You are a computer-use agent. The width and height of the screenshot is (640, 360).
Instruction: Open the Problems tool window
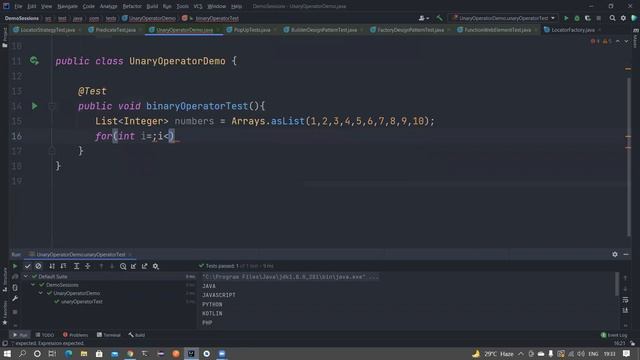[x=75, y=335]
